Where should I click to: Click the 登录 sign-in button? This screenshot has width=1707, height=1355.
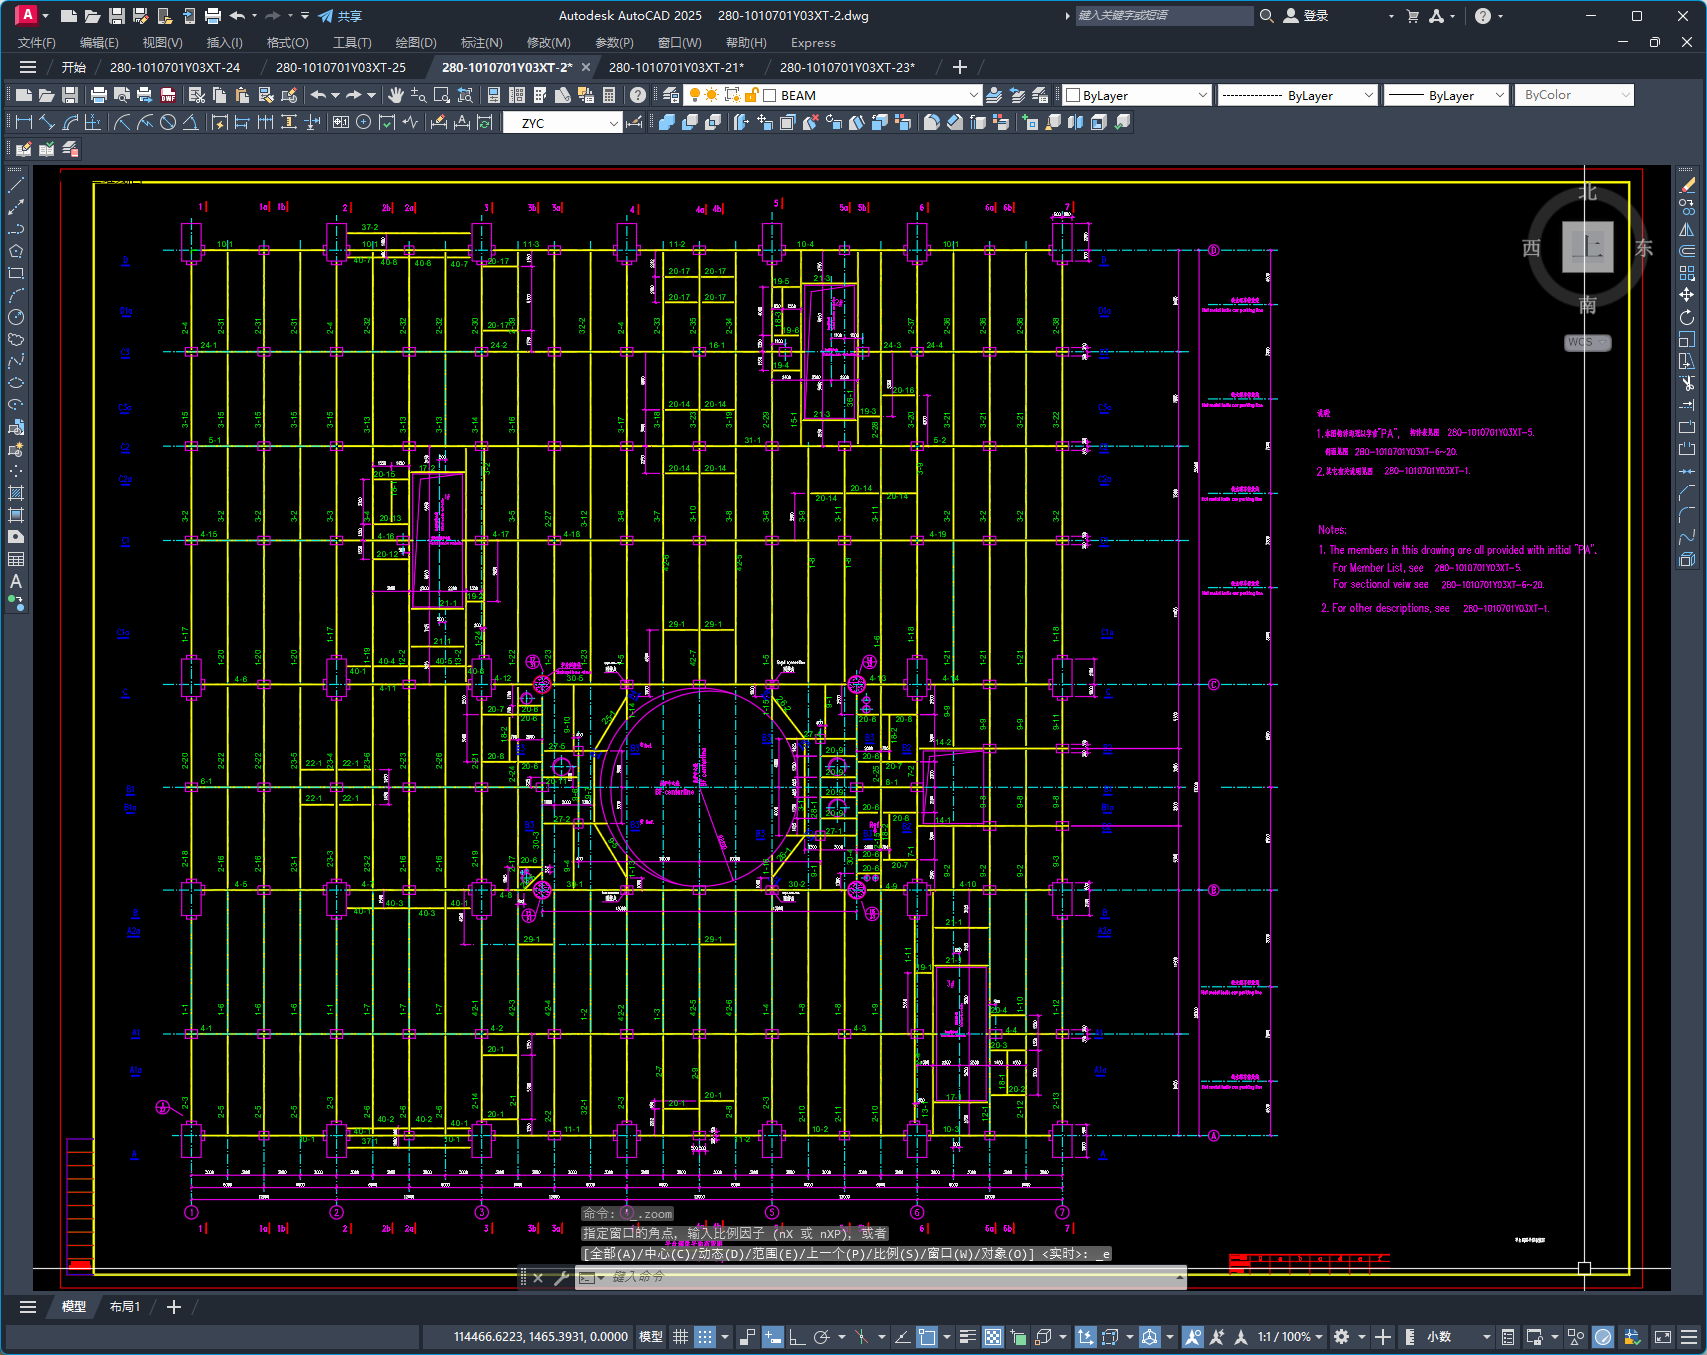coord(1306,16)
